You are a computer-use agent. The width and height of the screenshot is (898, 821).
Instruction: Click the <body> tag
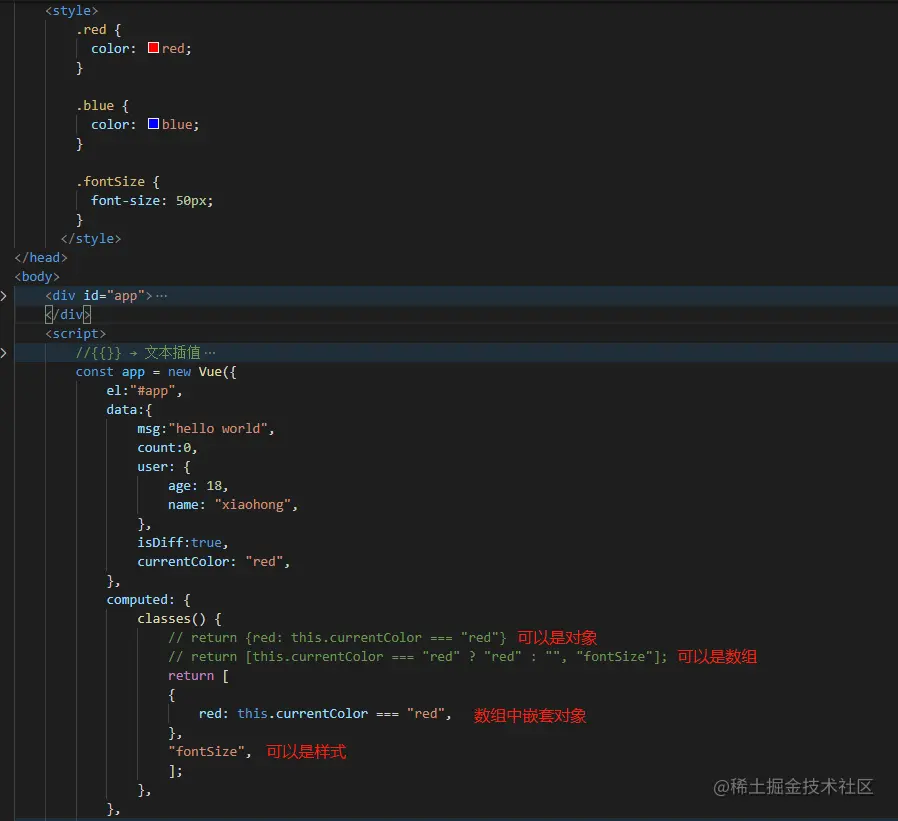[37, 277]
